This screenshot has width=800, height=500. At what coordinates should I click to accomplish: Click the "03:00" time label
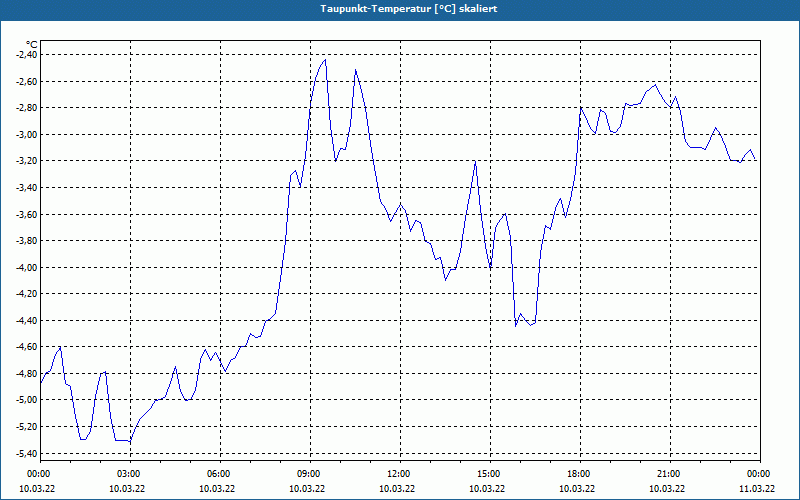coord(130,474)
